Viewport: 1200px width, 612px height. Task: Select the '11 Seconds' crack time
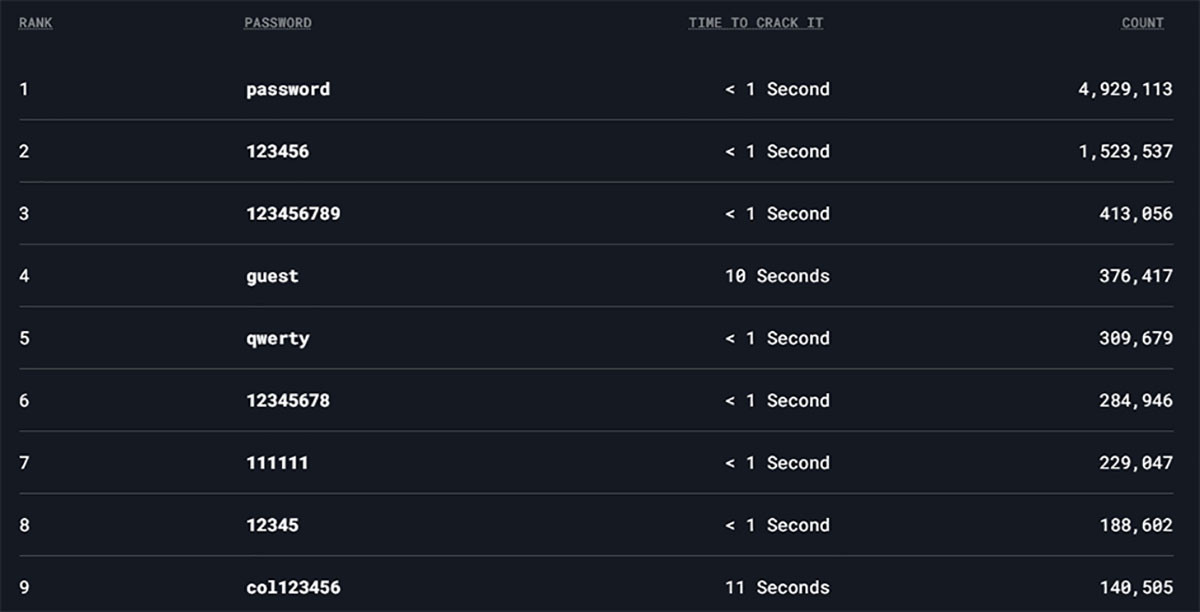(x=777, y=588)
